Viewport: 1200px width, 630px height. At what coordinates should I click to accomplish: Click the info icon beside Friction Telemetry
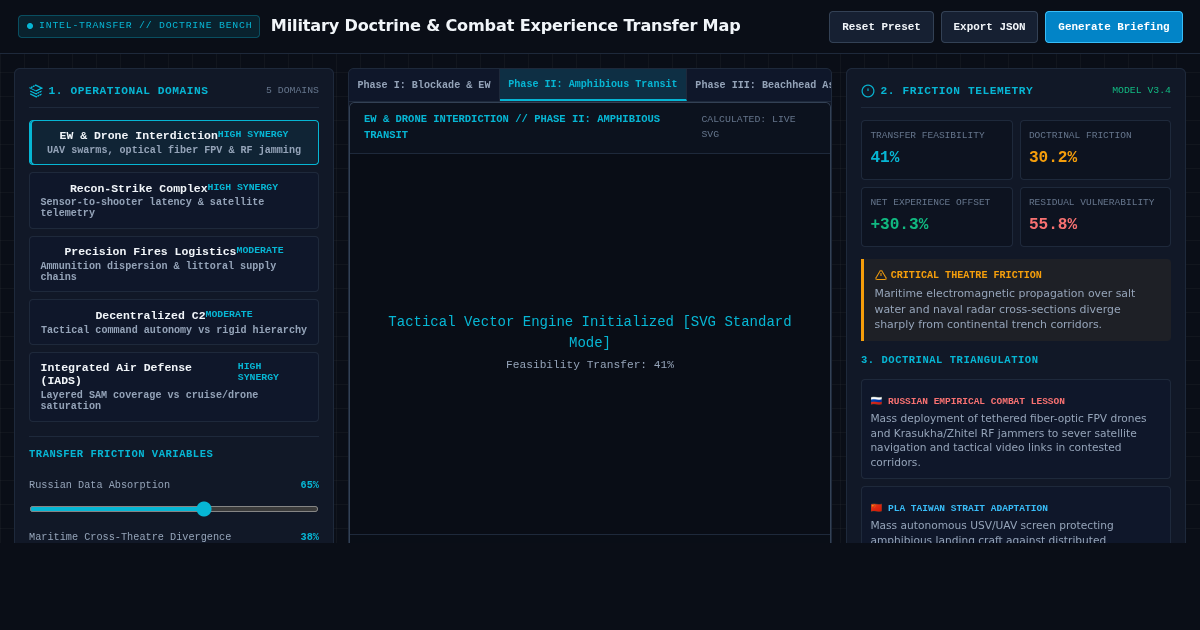(x=868, y=91)
